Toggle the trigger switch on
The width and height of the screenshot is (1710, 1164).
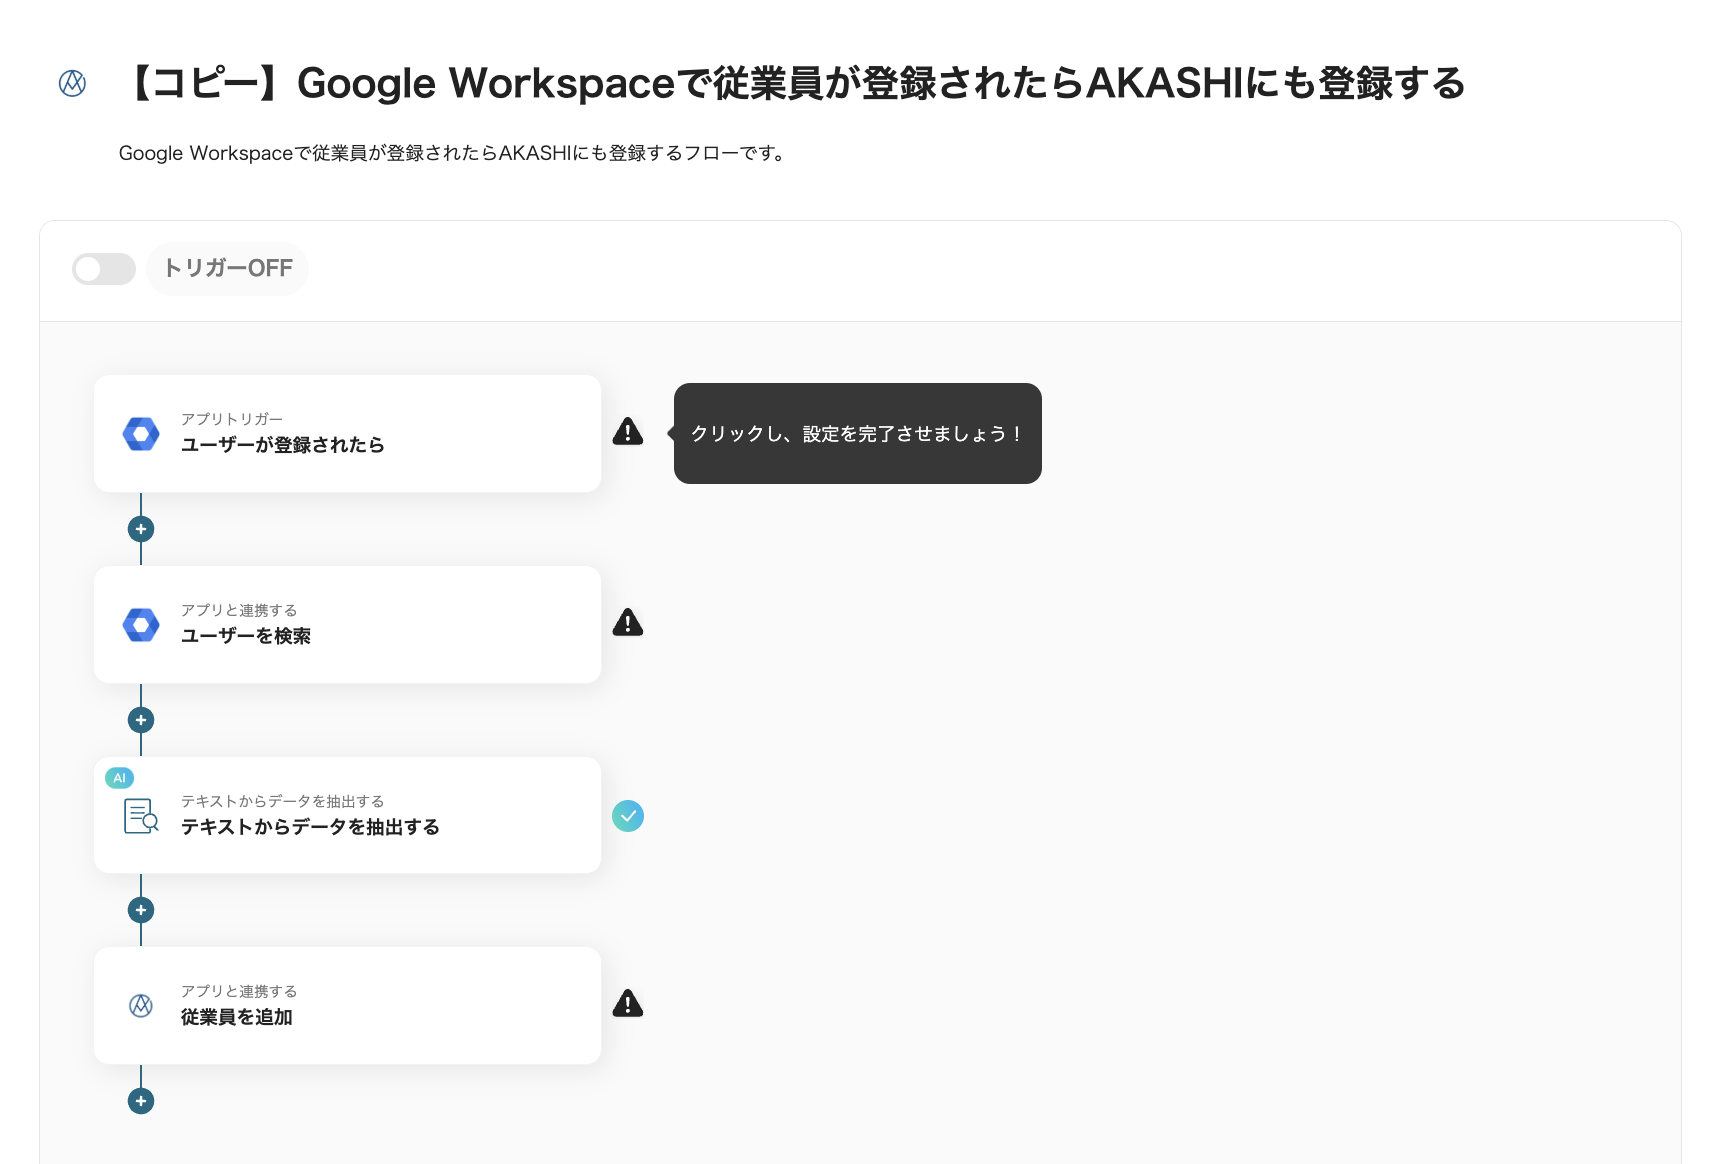point(104,269)
